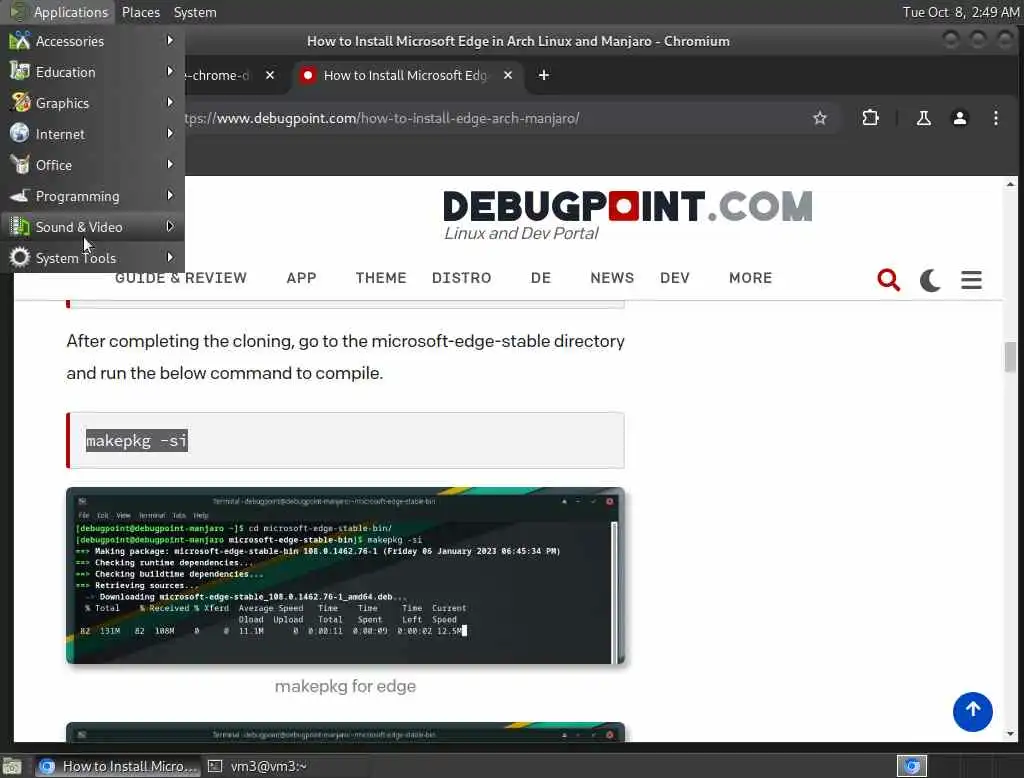The width and height of the screenshot is (1024, 778).
Task: Click the date and time clock
Action: [x=961, y=12]
